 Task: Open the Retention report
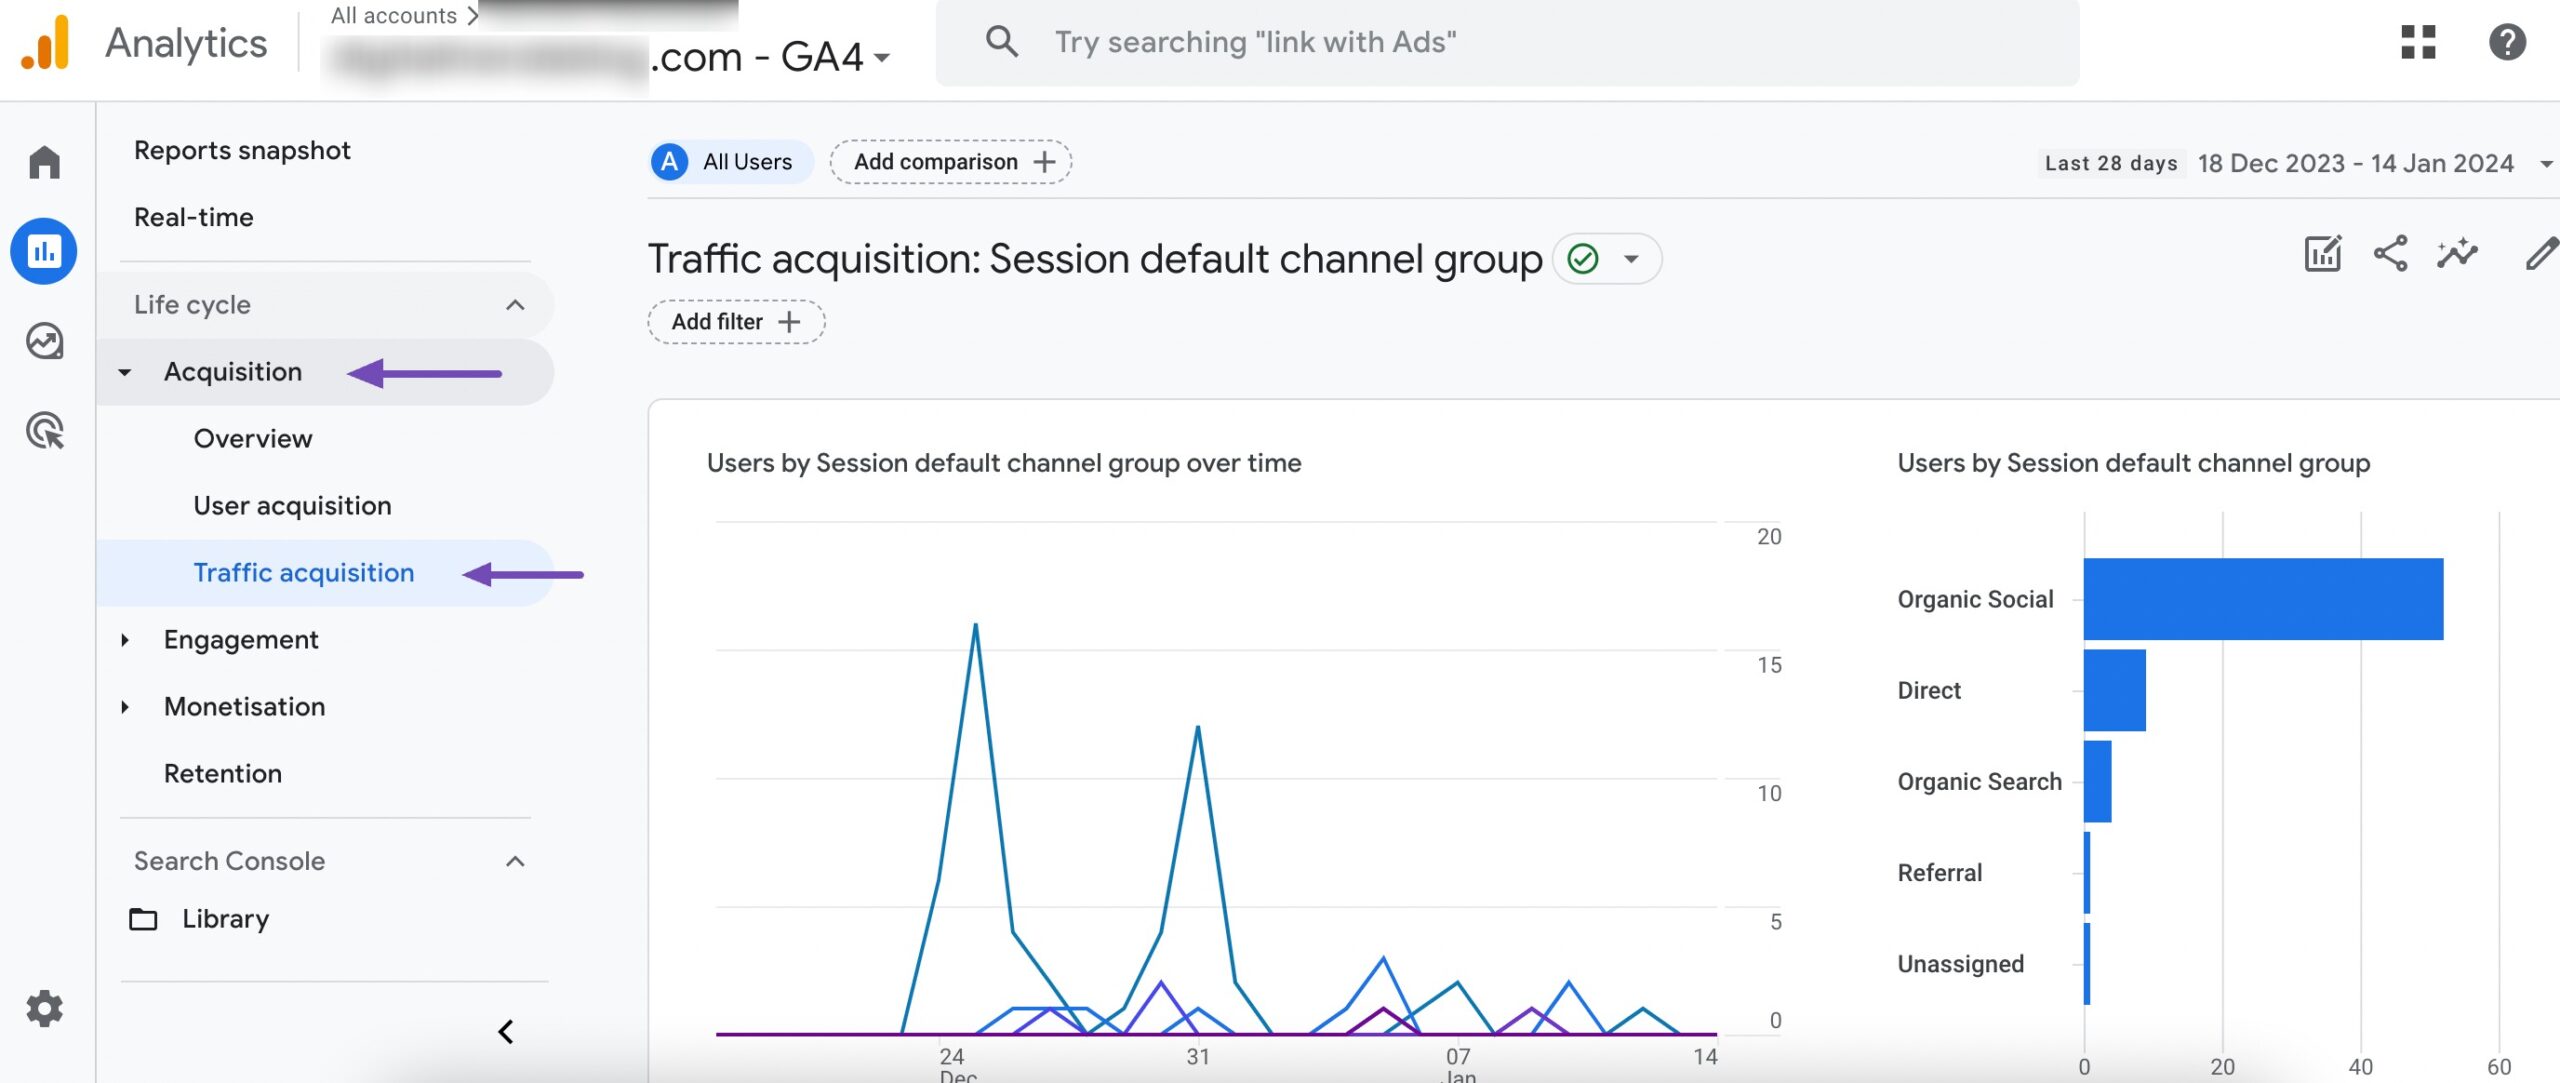coord(223,773)
